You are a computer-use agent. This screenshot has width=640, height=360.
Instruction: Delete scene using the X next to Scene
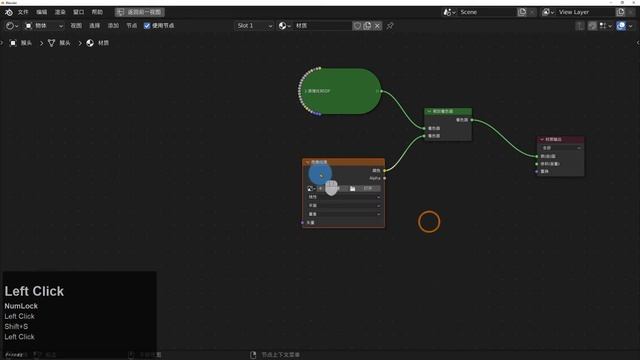tap(532, 12)
